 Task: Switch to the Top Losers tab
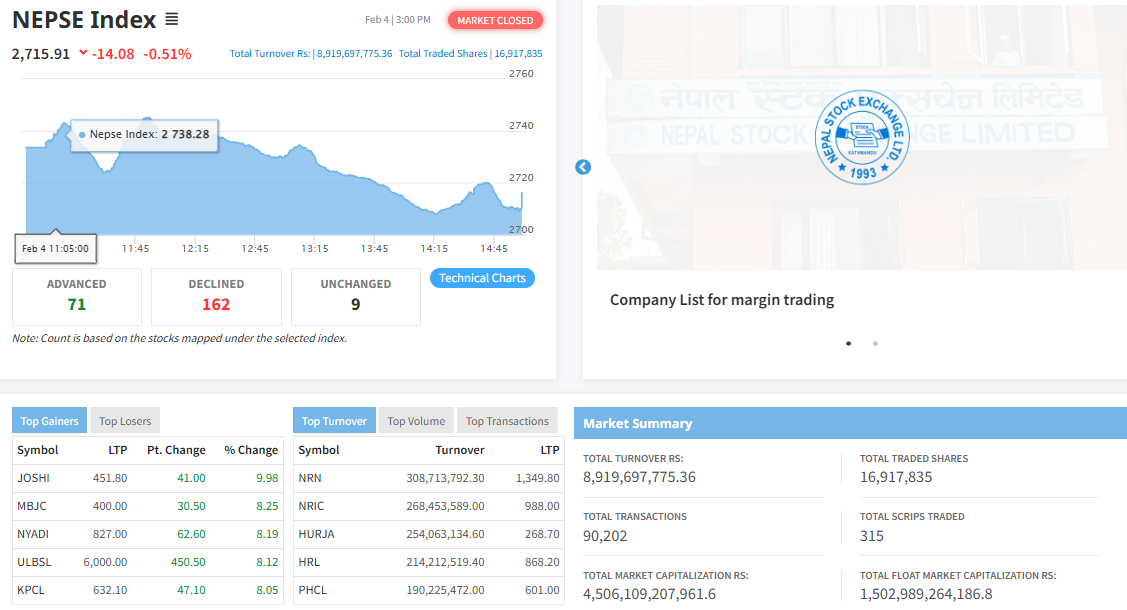click(125, 421)
